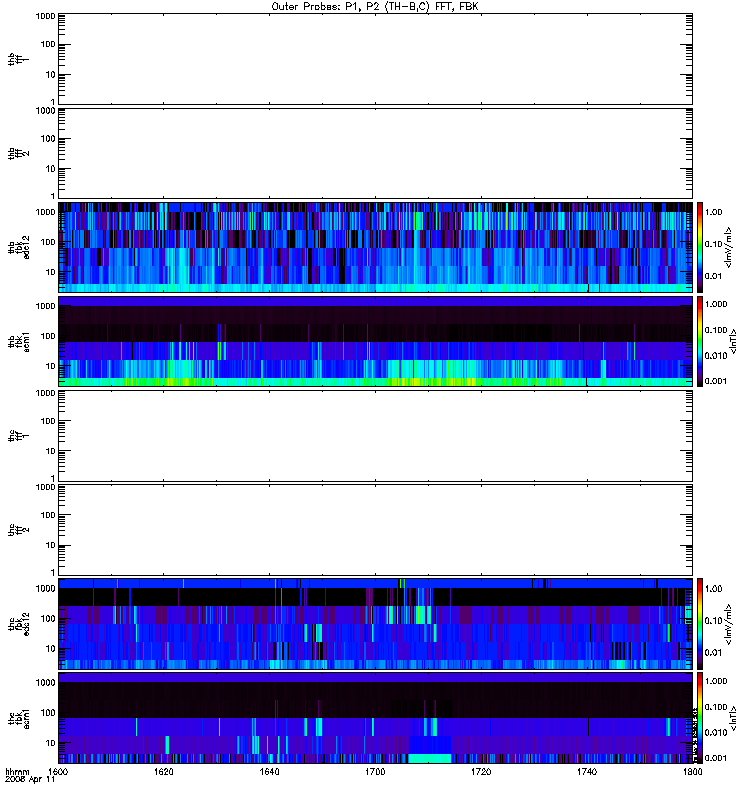Click the thc fbk edc12 spectrogram plot

click(376, 624)
